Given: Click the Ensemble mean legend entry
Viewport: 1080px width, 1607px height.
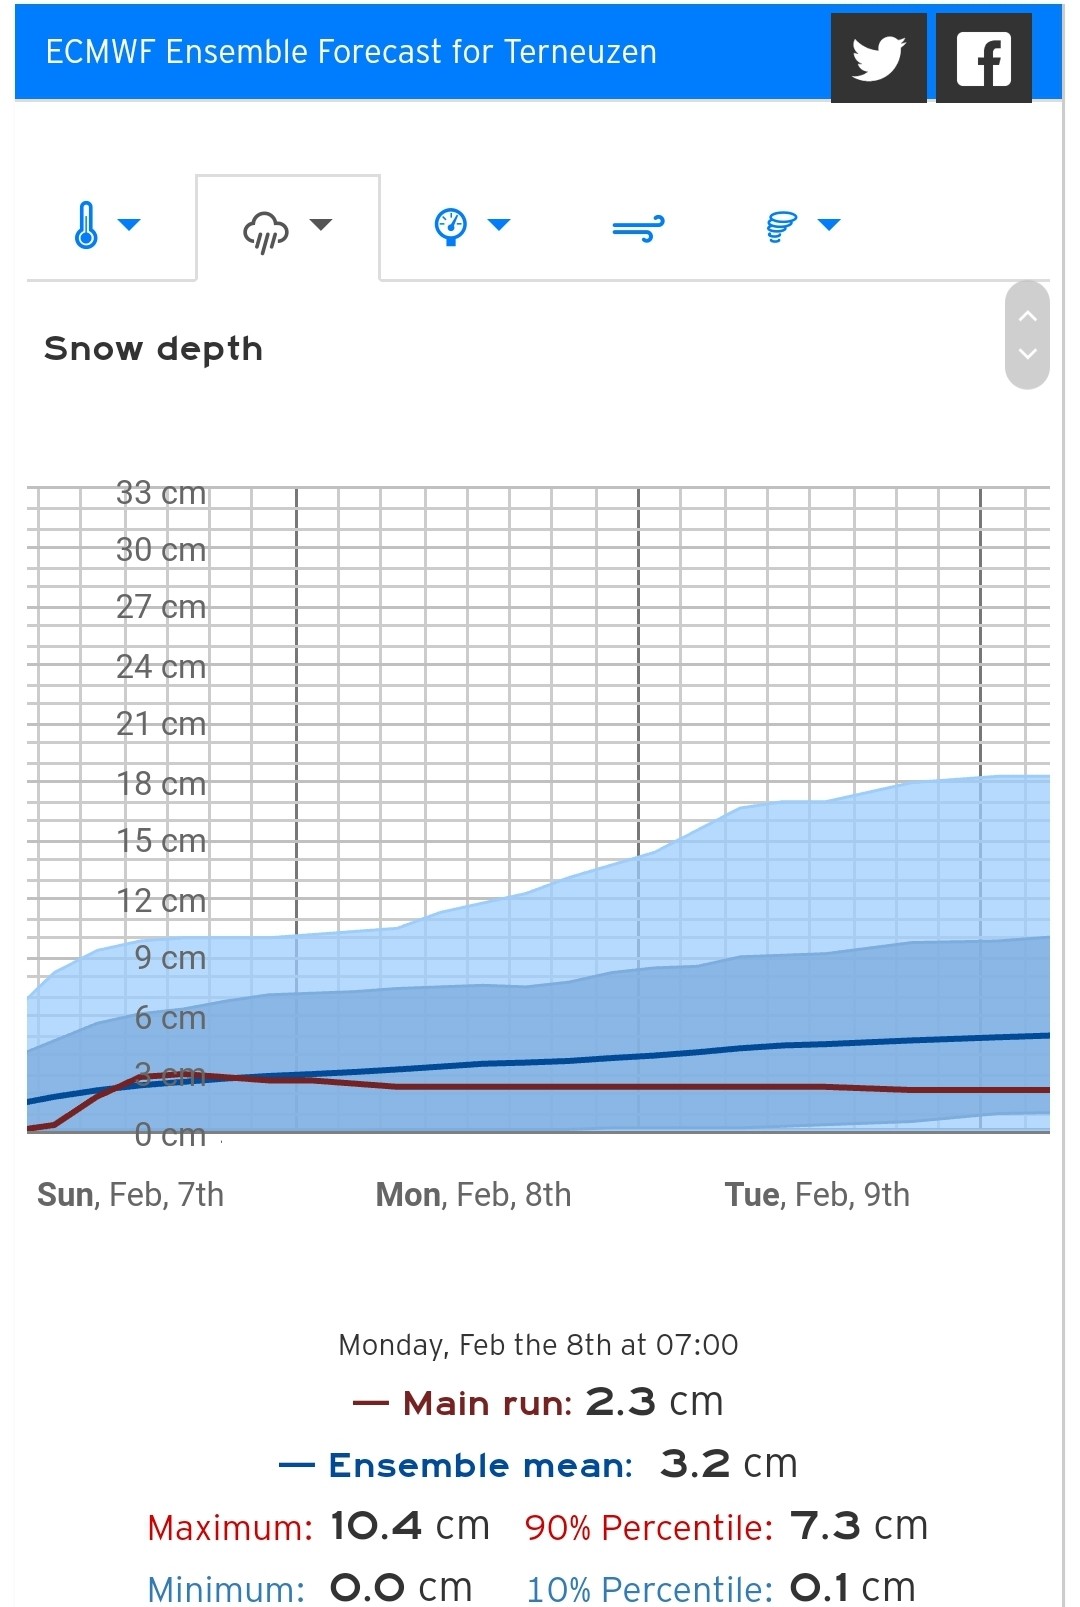Looking at the screenshot, I should (x=538, y=1464).
